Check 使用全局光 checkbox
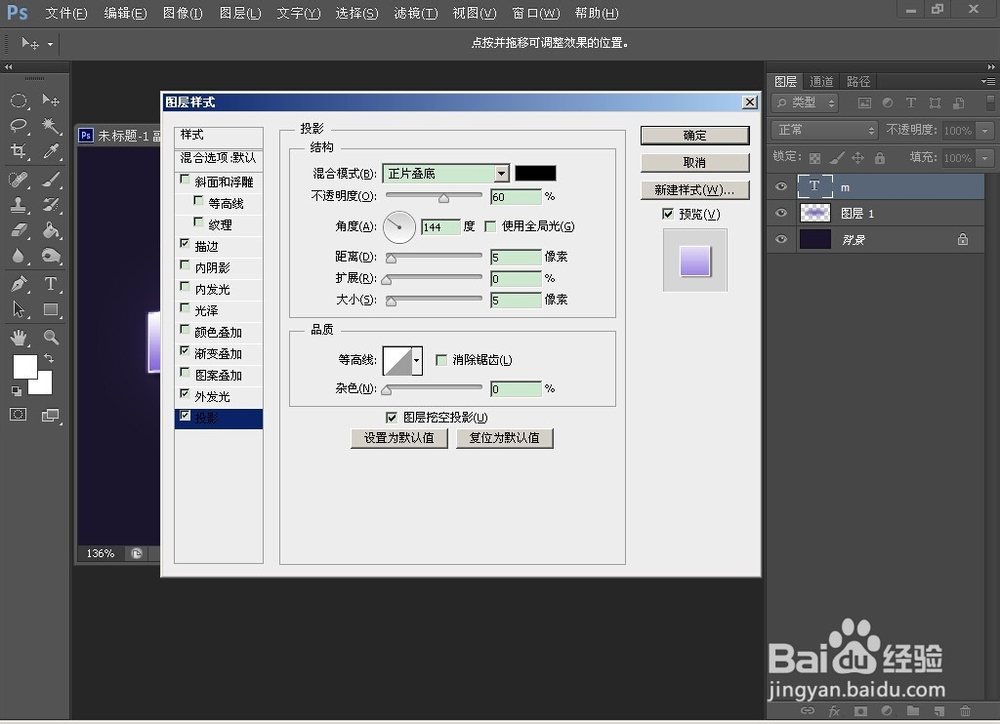Viewport: 1000px width, 724px height. tap(490, 226)
